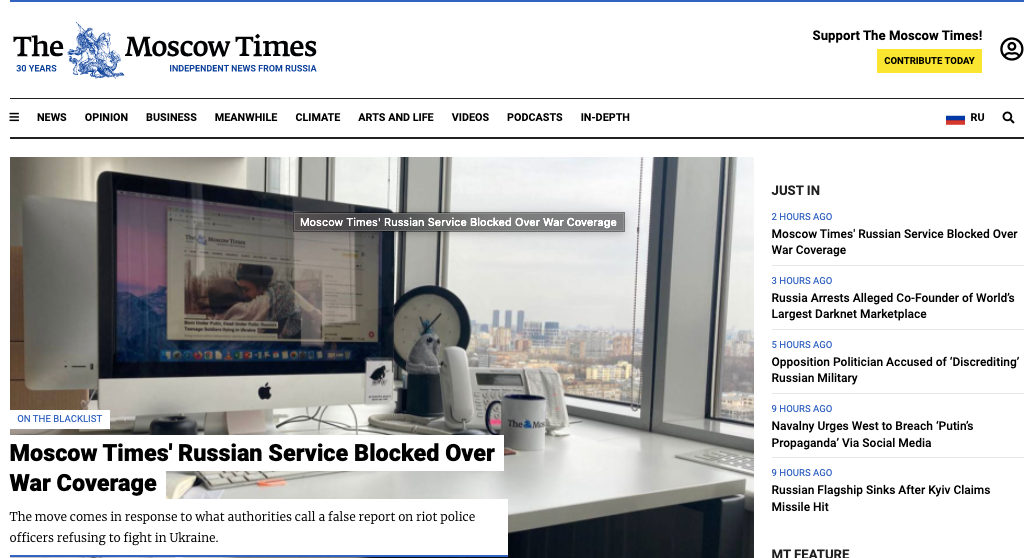Open Navalny Urges West story
The height and width of the screenshot is (558, 1026).
point(872,434)
